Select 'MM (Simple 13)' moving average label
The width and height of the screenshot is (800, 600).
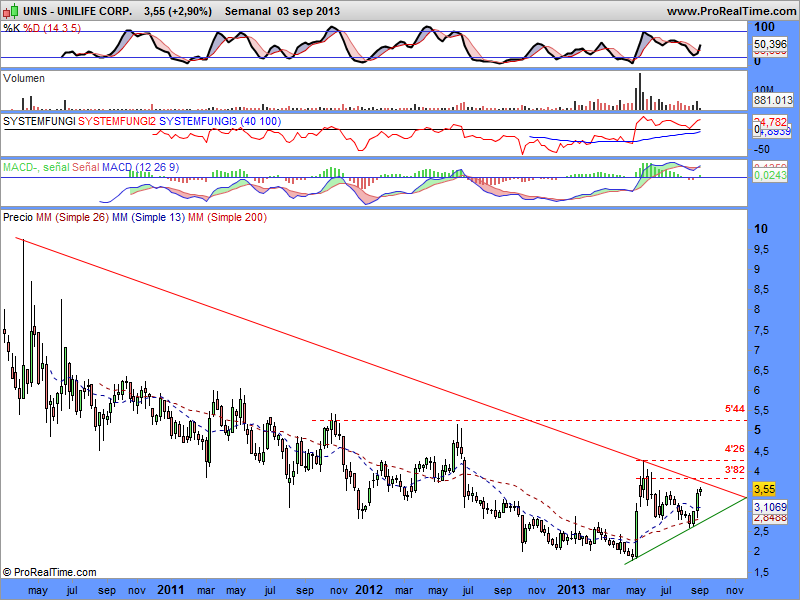(x=148, y=217)
